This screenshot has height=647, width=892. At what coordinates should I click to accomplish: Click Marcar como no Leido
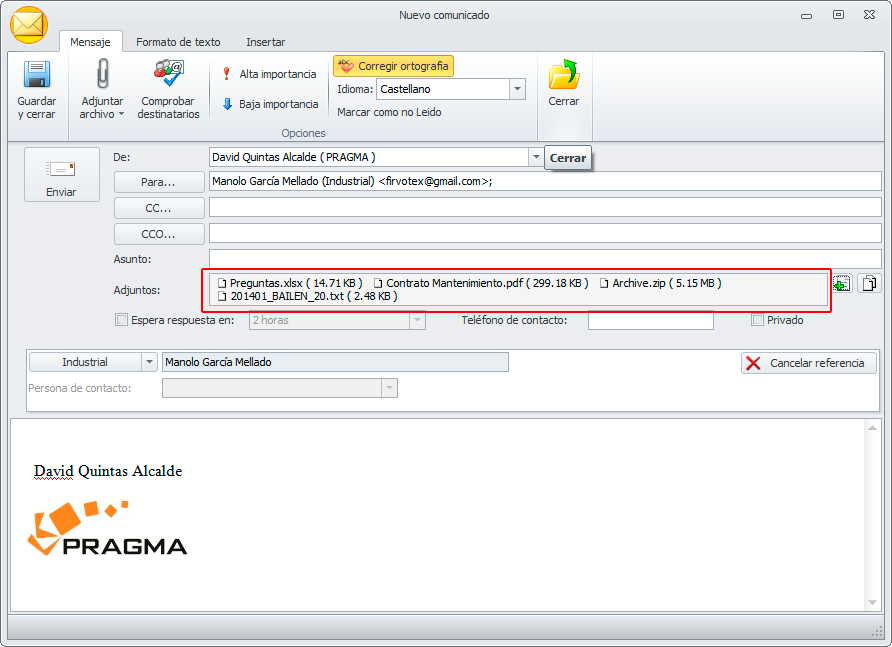[389, 112]
